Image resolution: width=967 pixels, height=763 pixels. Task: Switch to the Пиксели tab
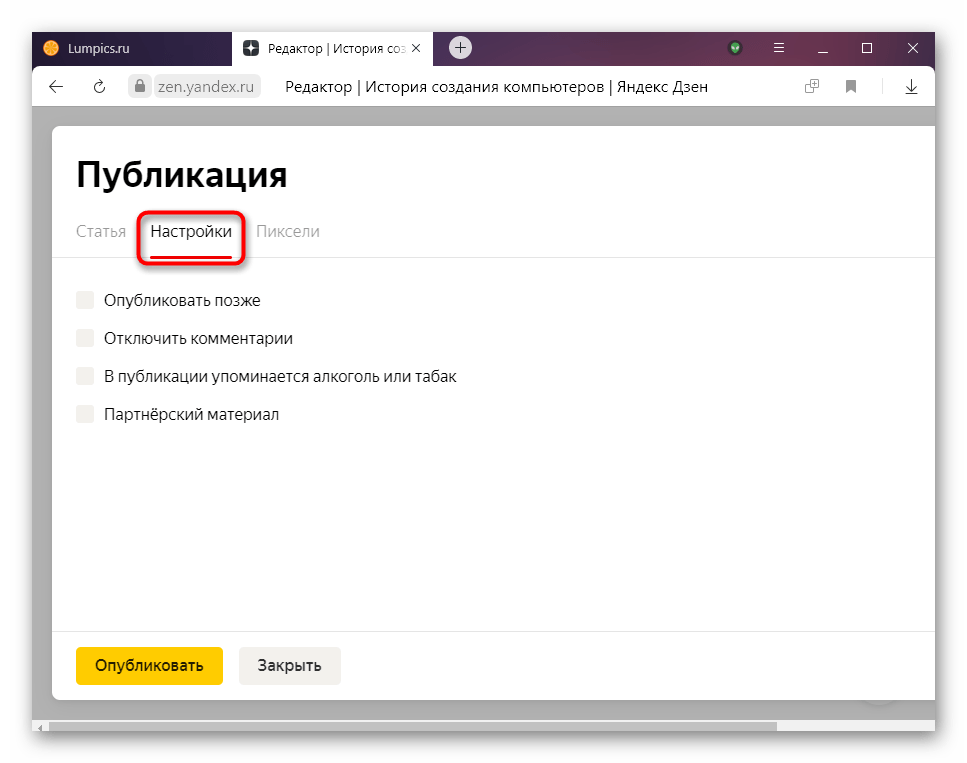coord(288,231)
